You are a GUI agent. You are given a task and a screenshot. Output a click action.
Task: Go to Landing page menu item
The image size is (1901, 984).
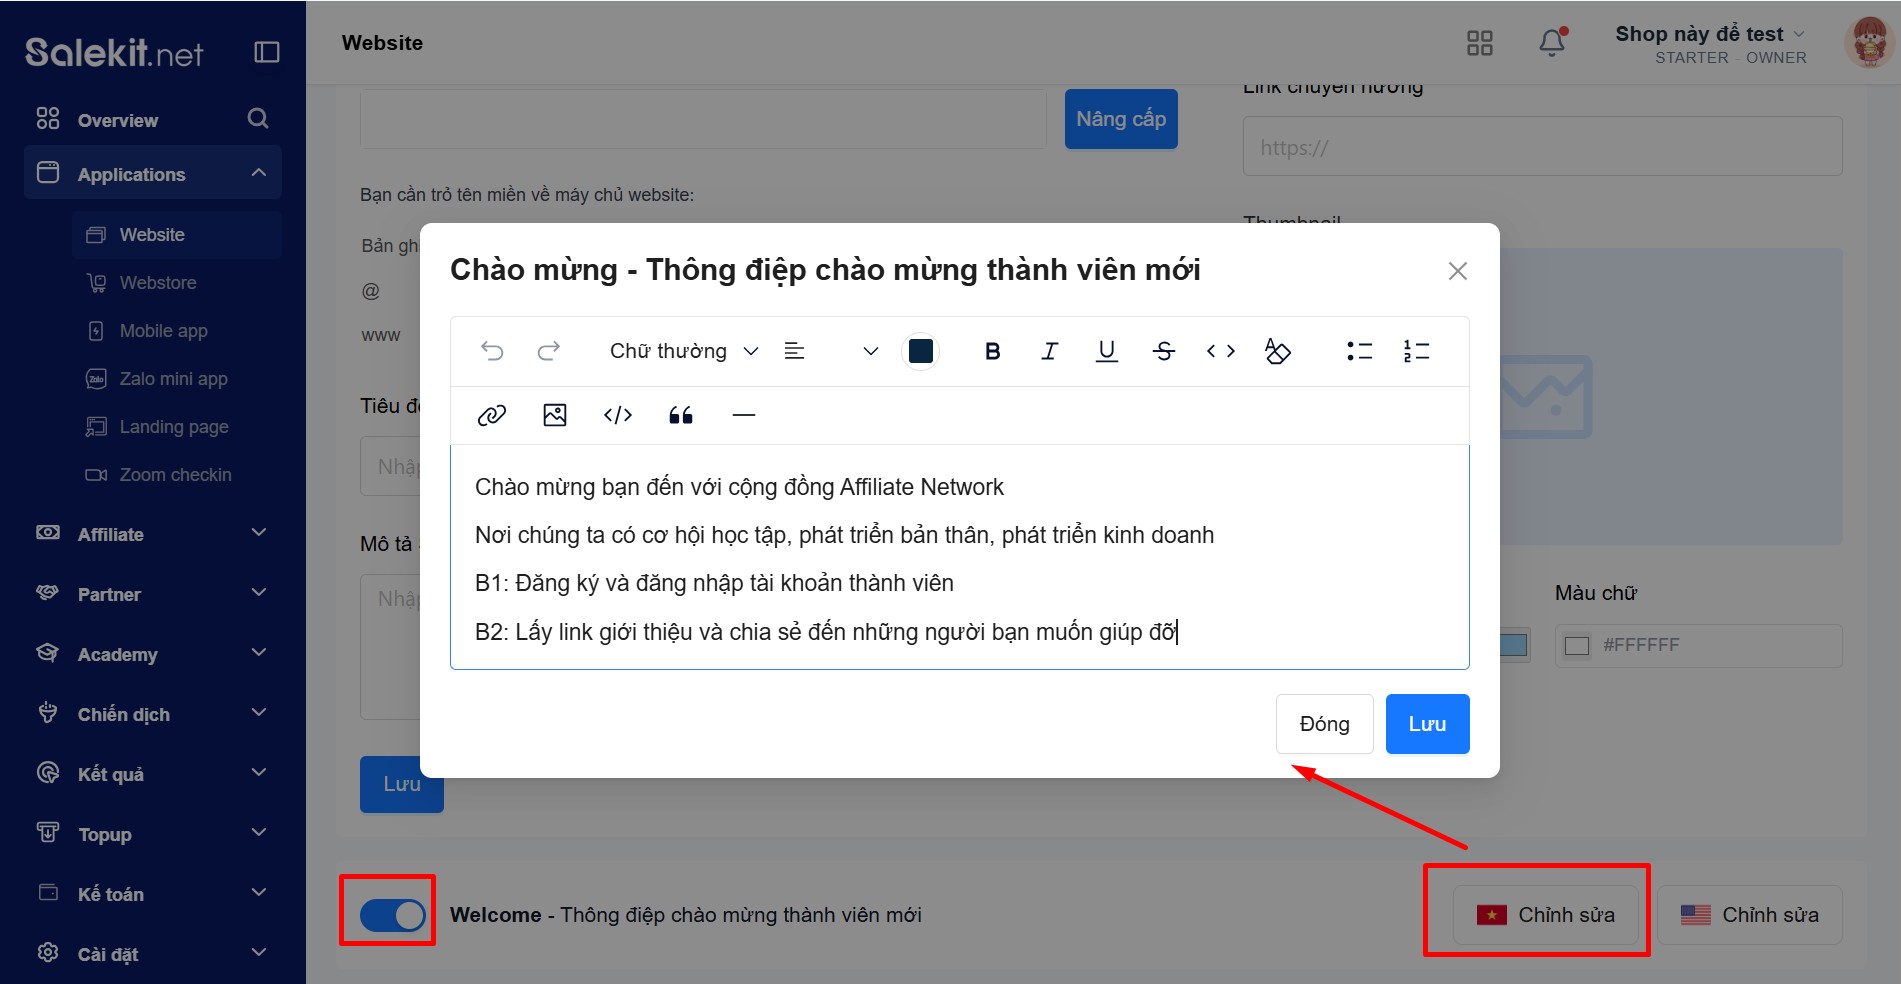coord(174,427)
